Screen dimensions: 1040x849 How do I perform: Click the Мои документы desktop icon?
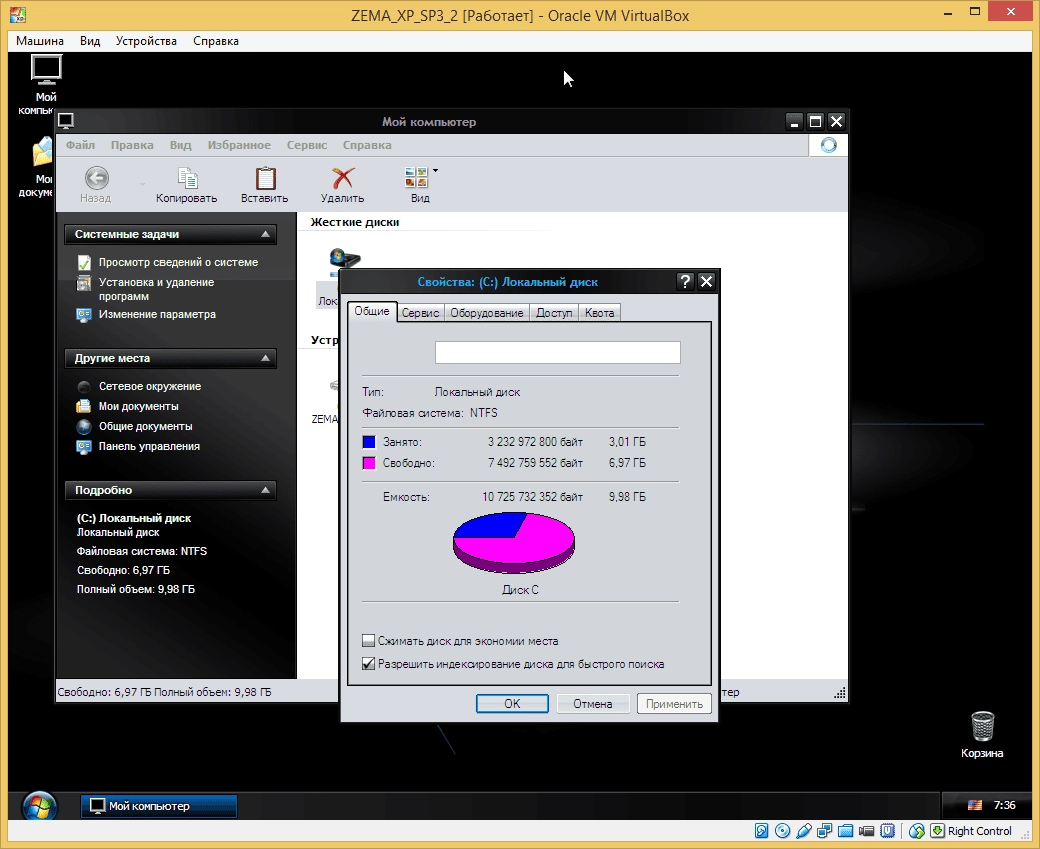[42, 153]
